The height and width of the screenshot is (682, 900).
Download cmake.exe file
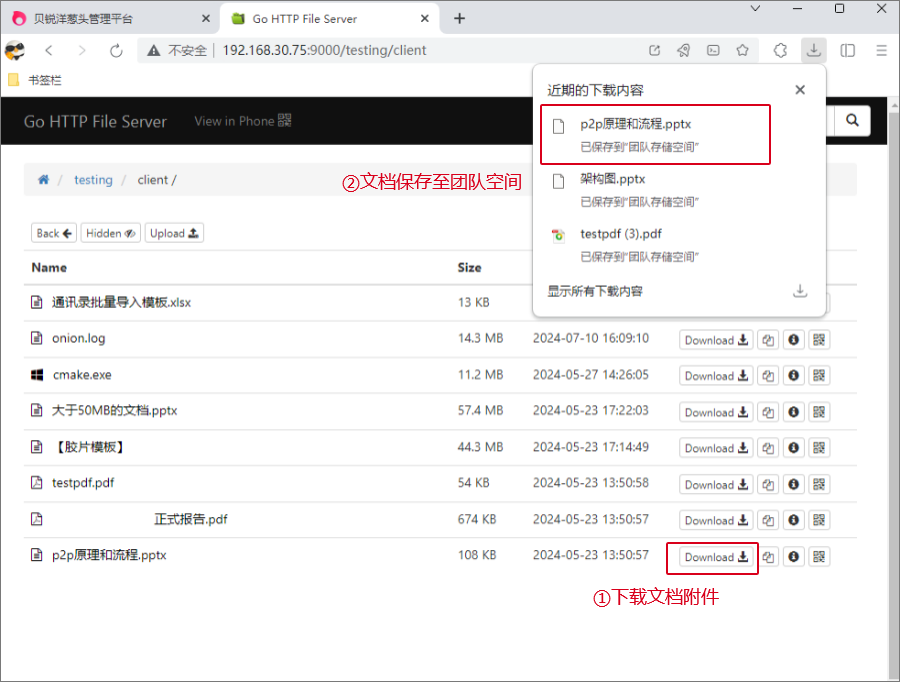click(x=716, y=375)
